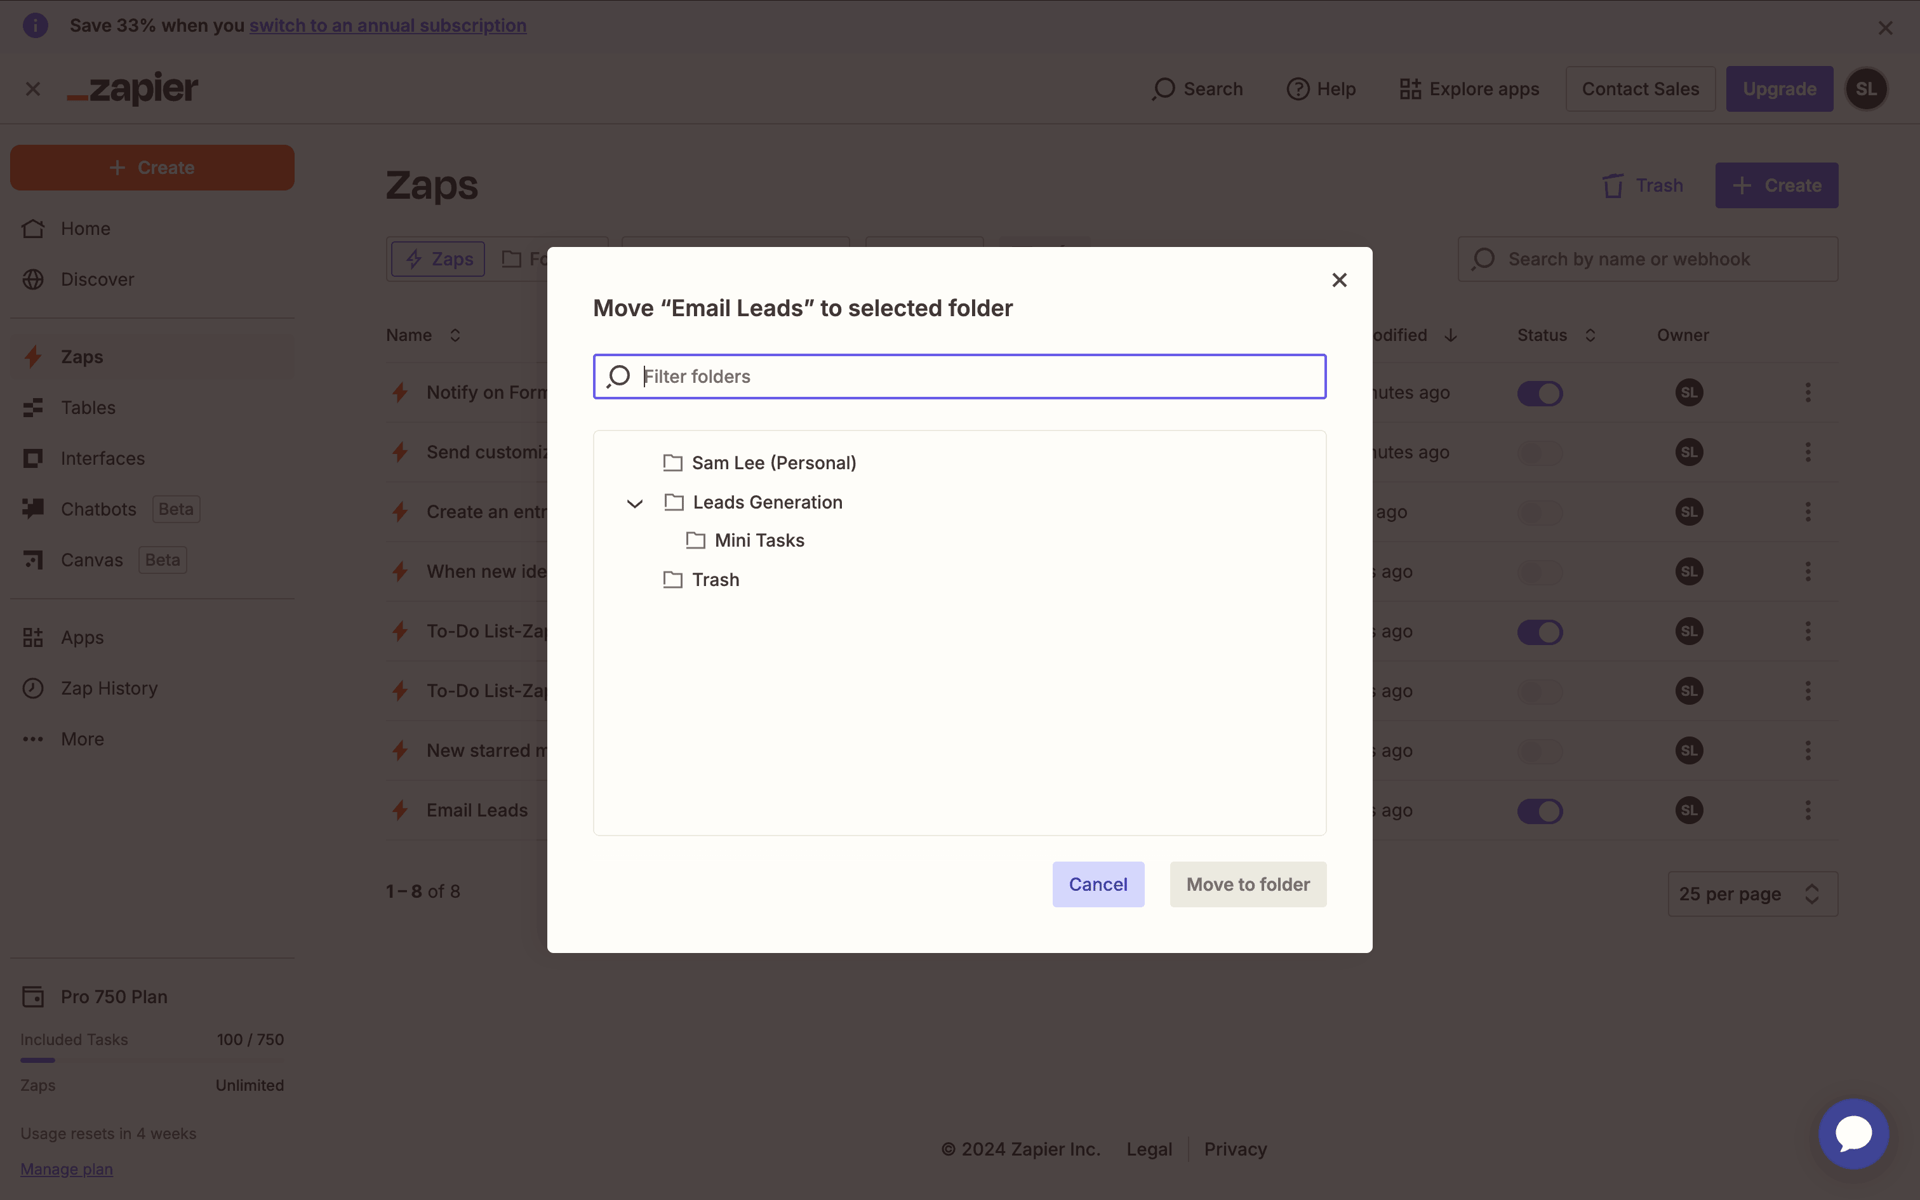Select the Trash folder in dialog

coord(702,580)
